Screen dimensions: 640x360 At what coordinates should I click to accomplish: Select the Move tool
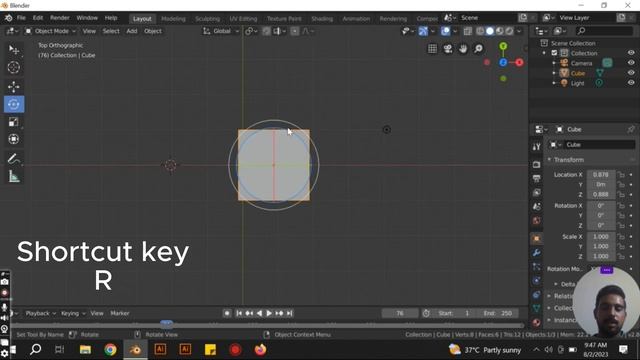(14, 87)
